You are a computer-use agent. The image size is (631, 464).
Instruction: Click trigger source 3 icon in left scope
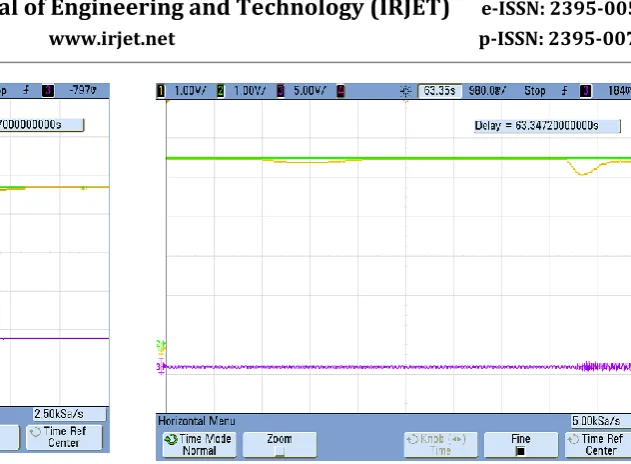[x=48, y=91]
